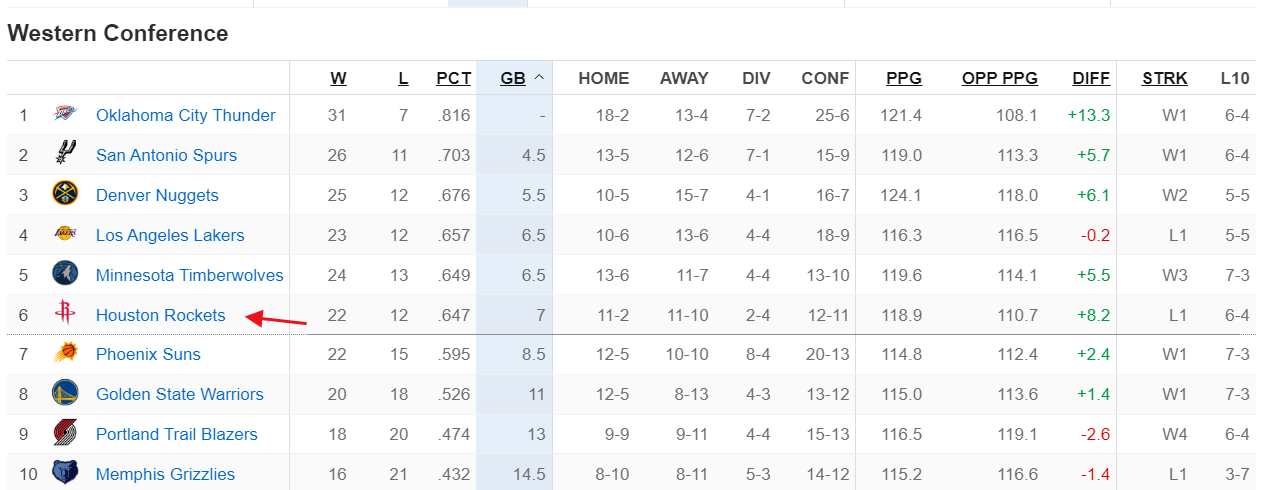Image resolution: width=1262 pixels, height=490 pixels.
Task: Click the Memphis Grizzlies logo icon
Action: [65, 474]
